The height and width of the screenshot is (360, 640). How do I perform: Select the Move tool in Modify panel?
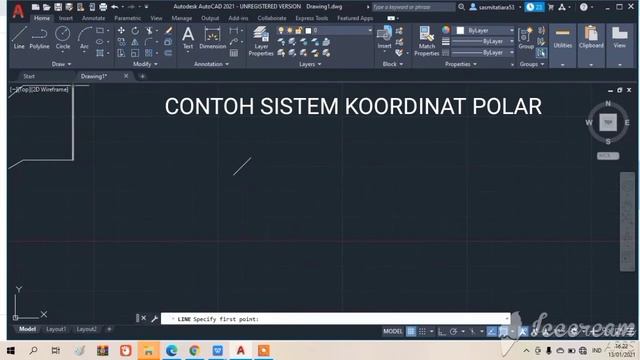pyautogui.click(x=121, y=31)
